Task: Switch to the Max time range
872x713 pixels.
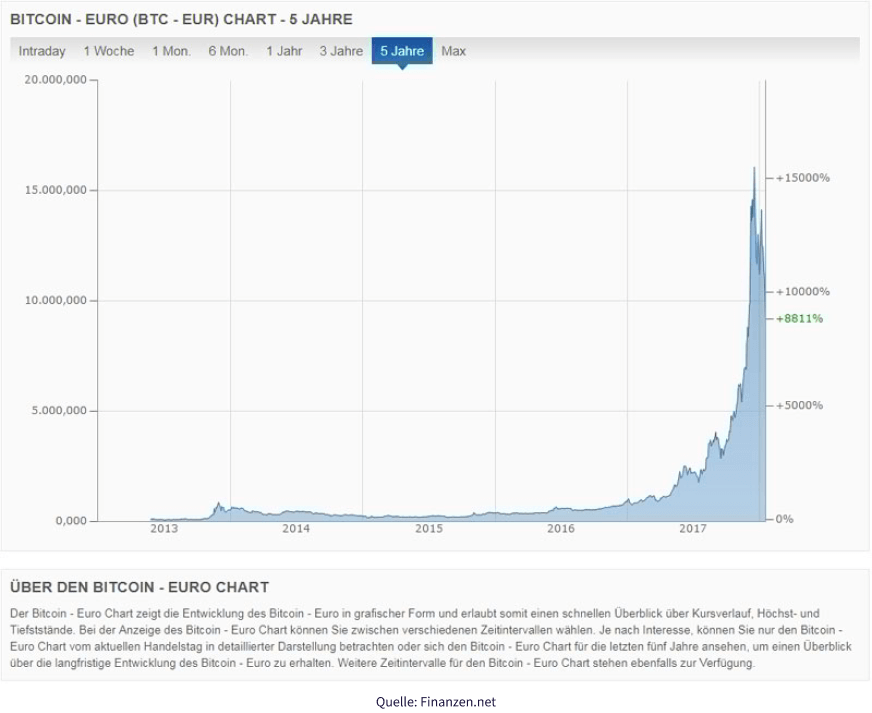Action: click(456, 51)
